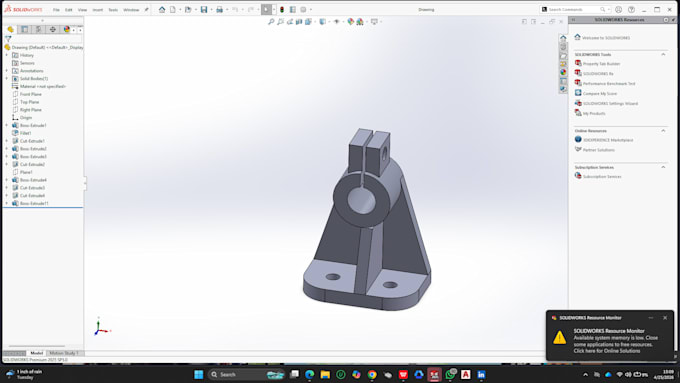Click the New document icon
Screen dimensions: 680x383
pyautogui.click(x=173, y=10)
